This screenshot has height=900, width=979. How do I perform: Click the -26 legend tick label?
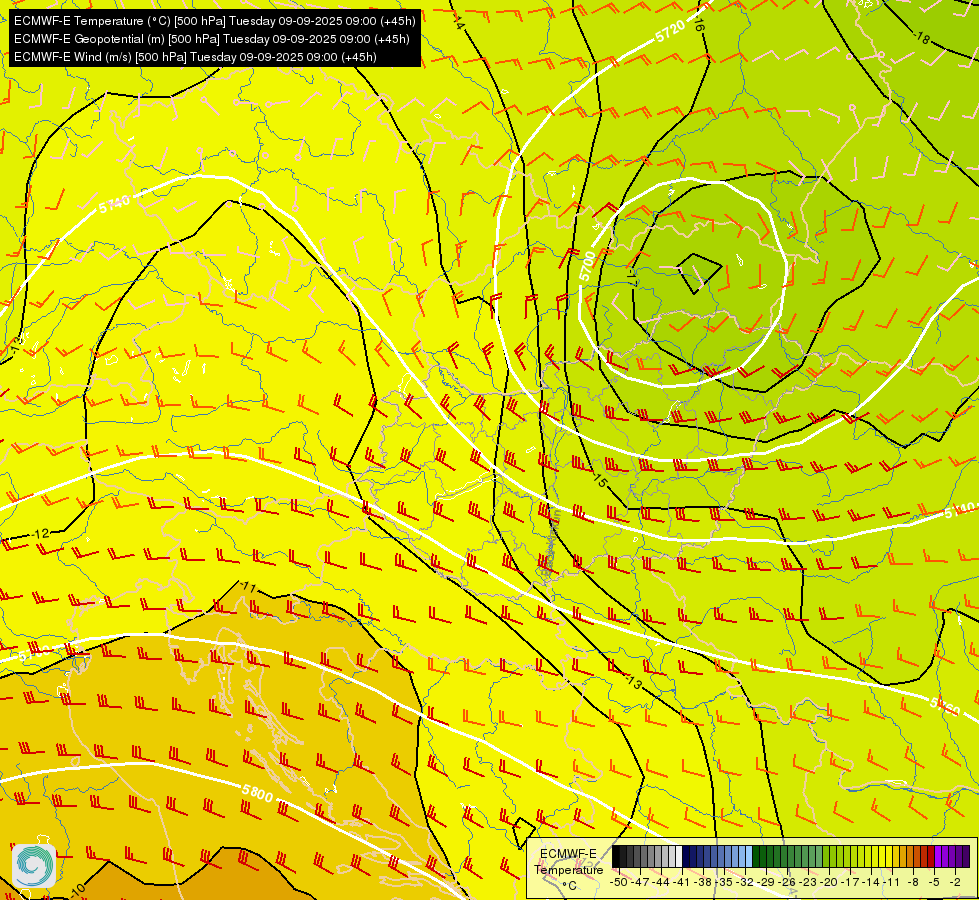point(787,882)
